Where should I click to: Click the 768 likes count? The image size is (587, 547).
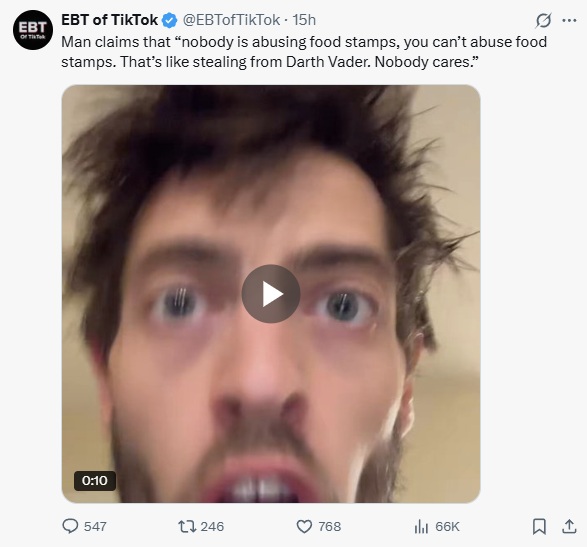click(329, 526)
